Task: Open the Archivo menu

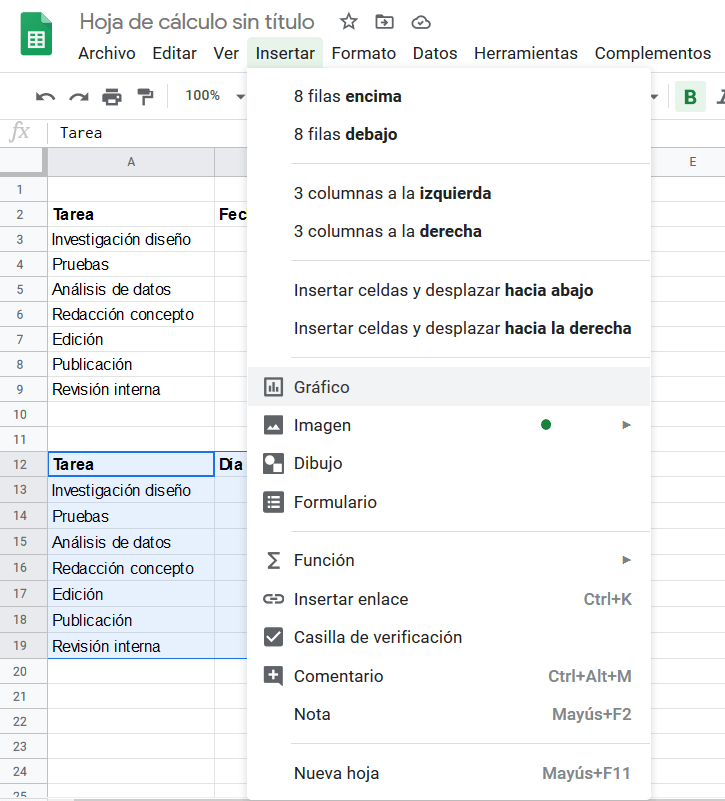Action: 107,53
